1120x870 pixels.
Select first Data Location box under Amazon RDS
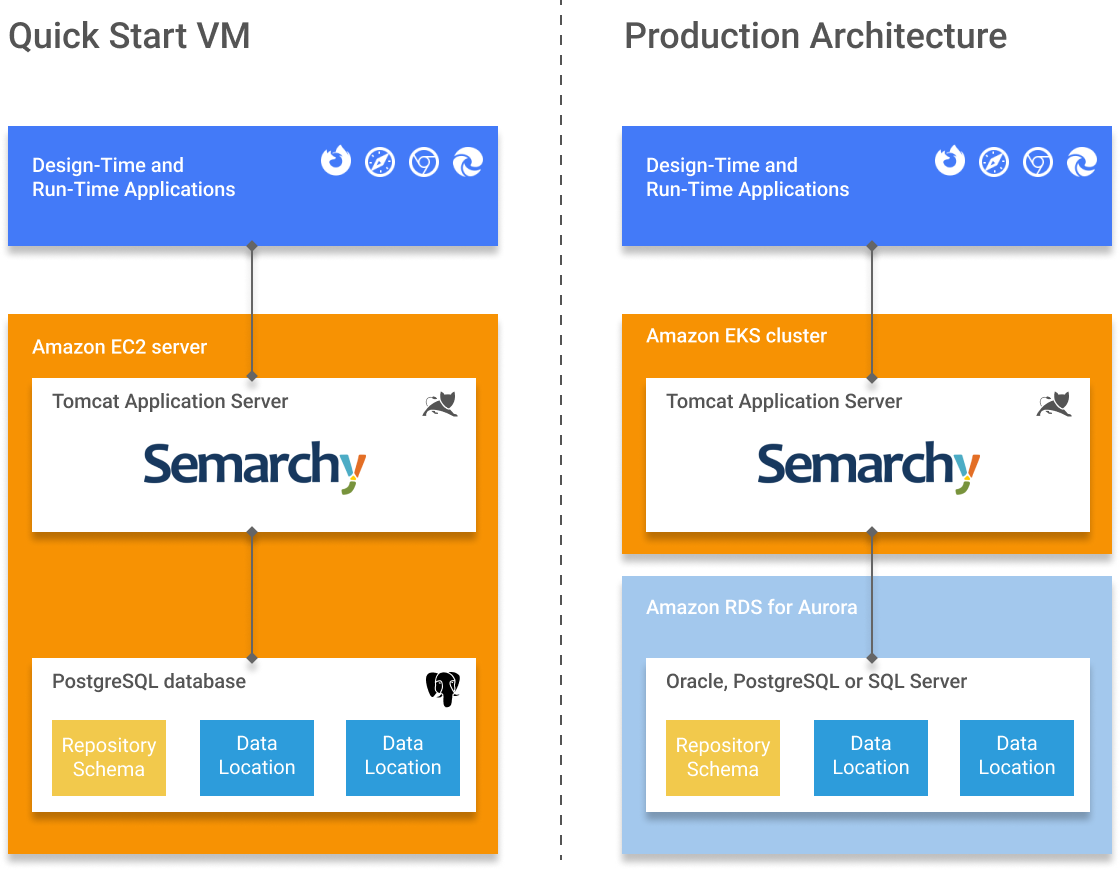click(x=871, y=758)
